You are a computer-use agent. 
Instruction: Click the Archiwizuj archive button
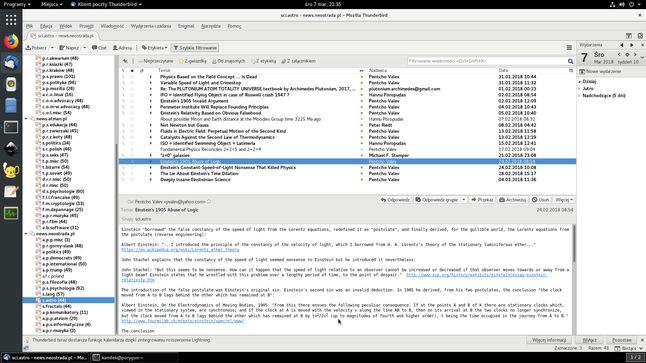pos(513,200)
